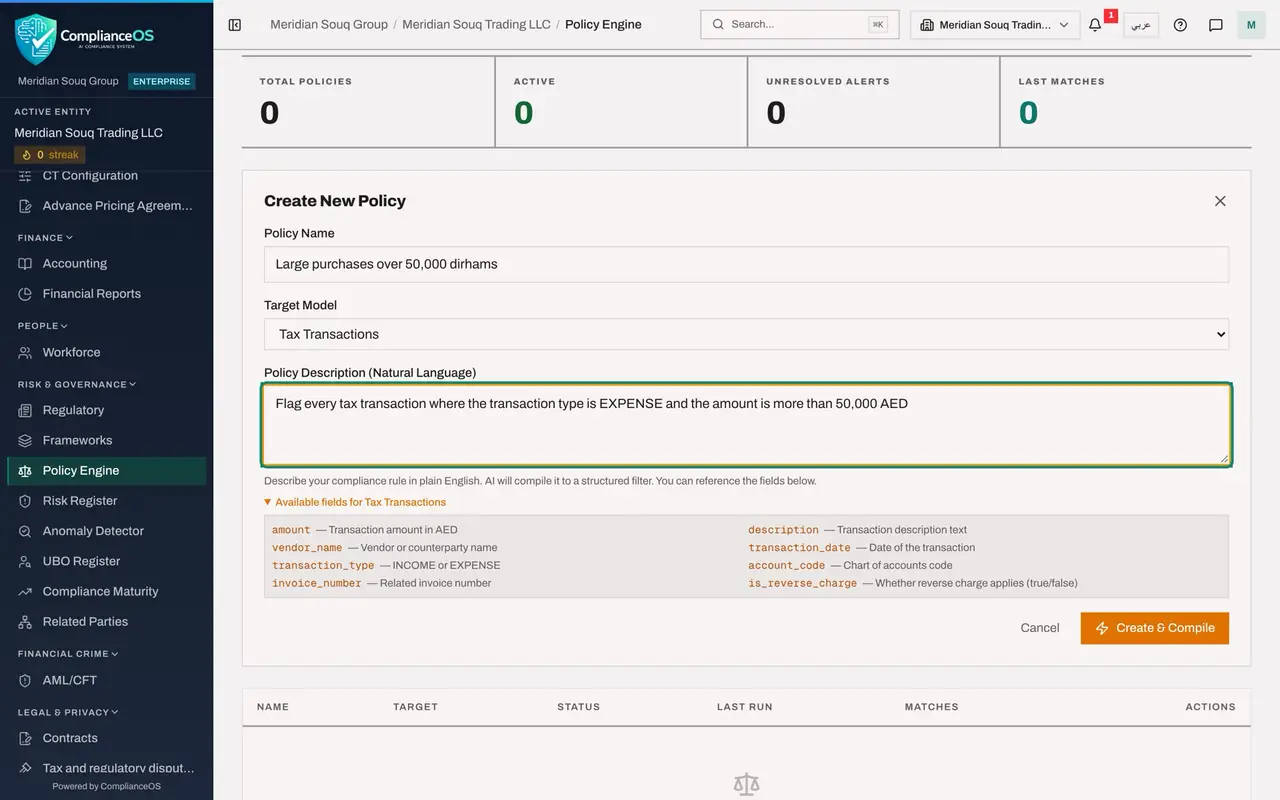The image size is (1280, 800).
Task: Open the Target Model dropdown
Action: point(746,334)
